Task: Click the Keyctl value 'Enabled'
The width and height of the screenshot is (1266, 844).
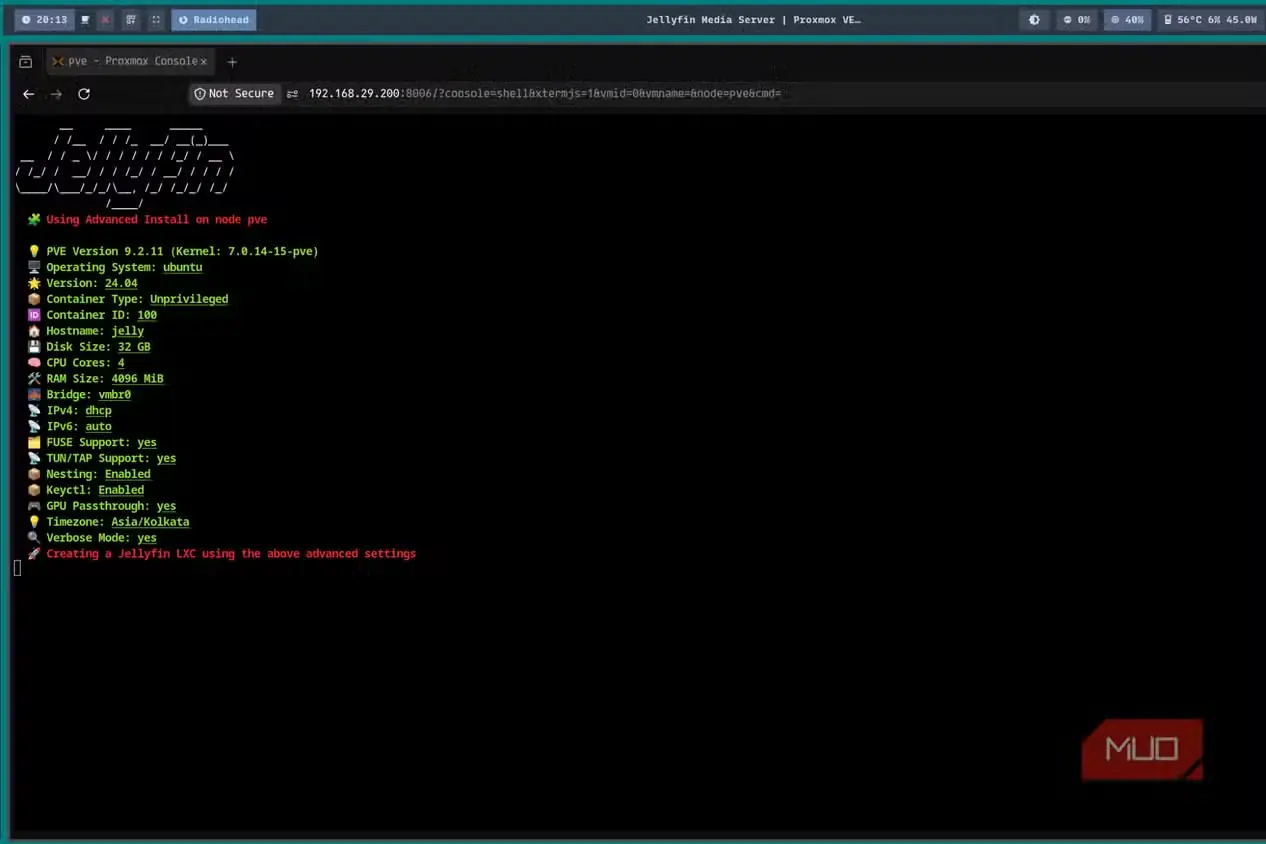Action: point(121,491)
